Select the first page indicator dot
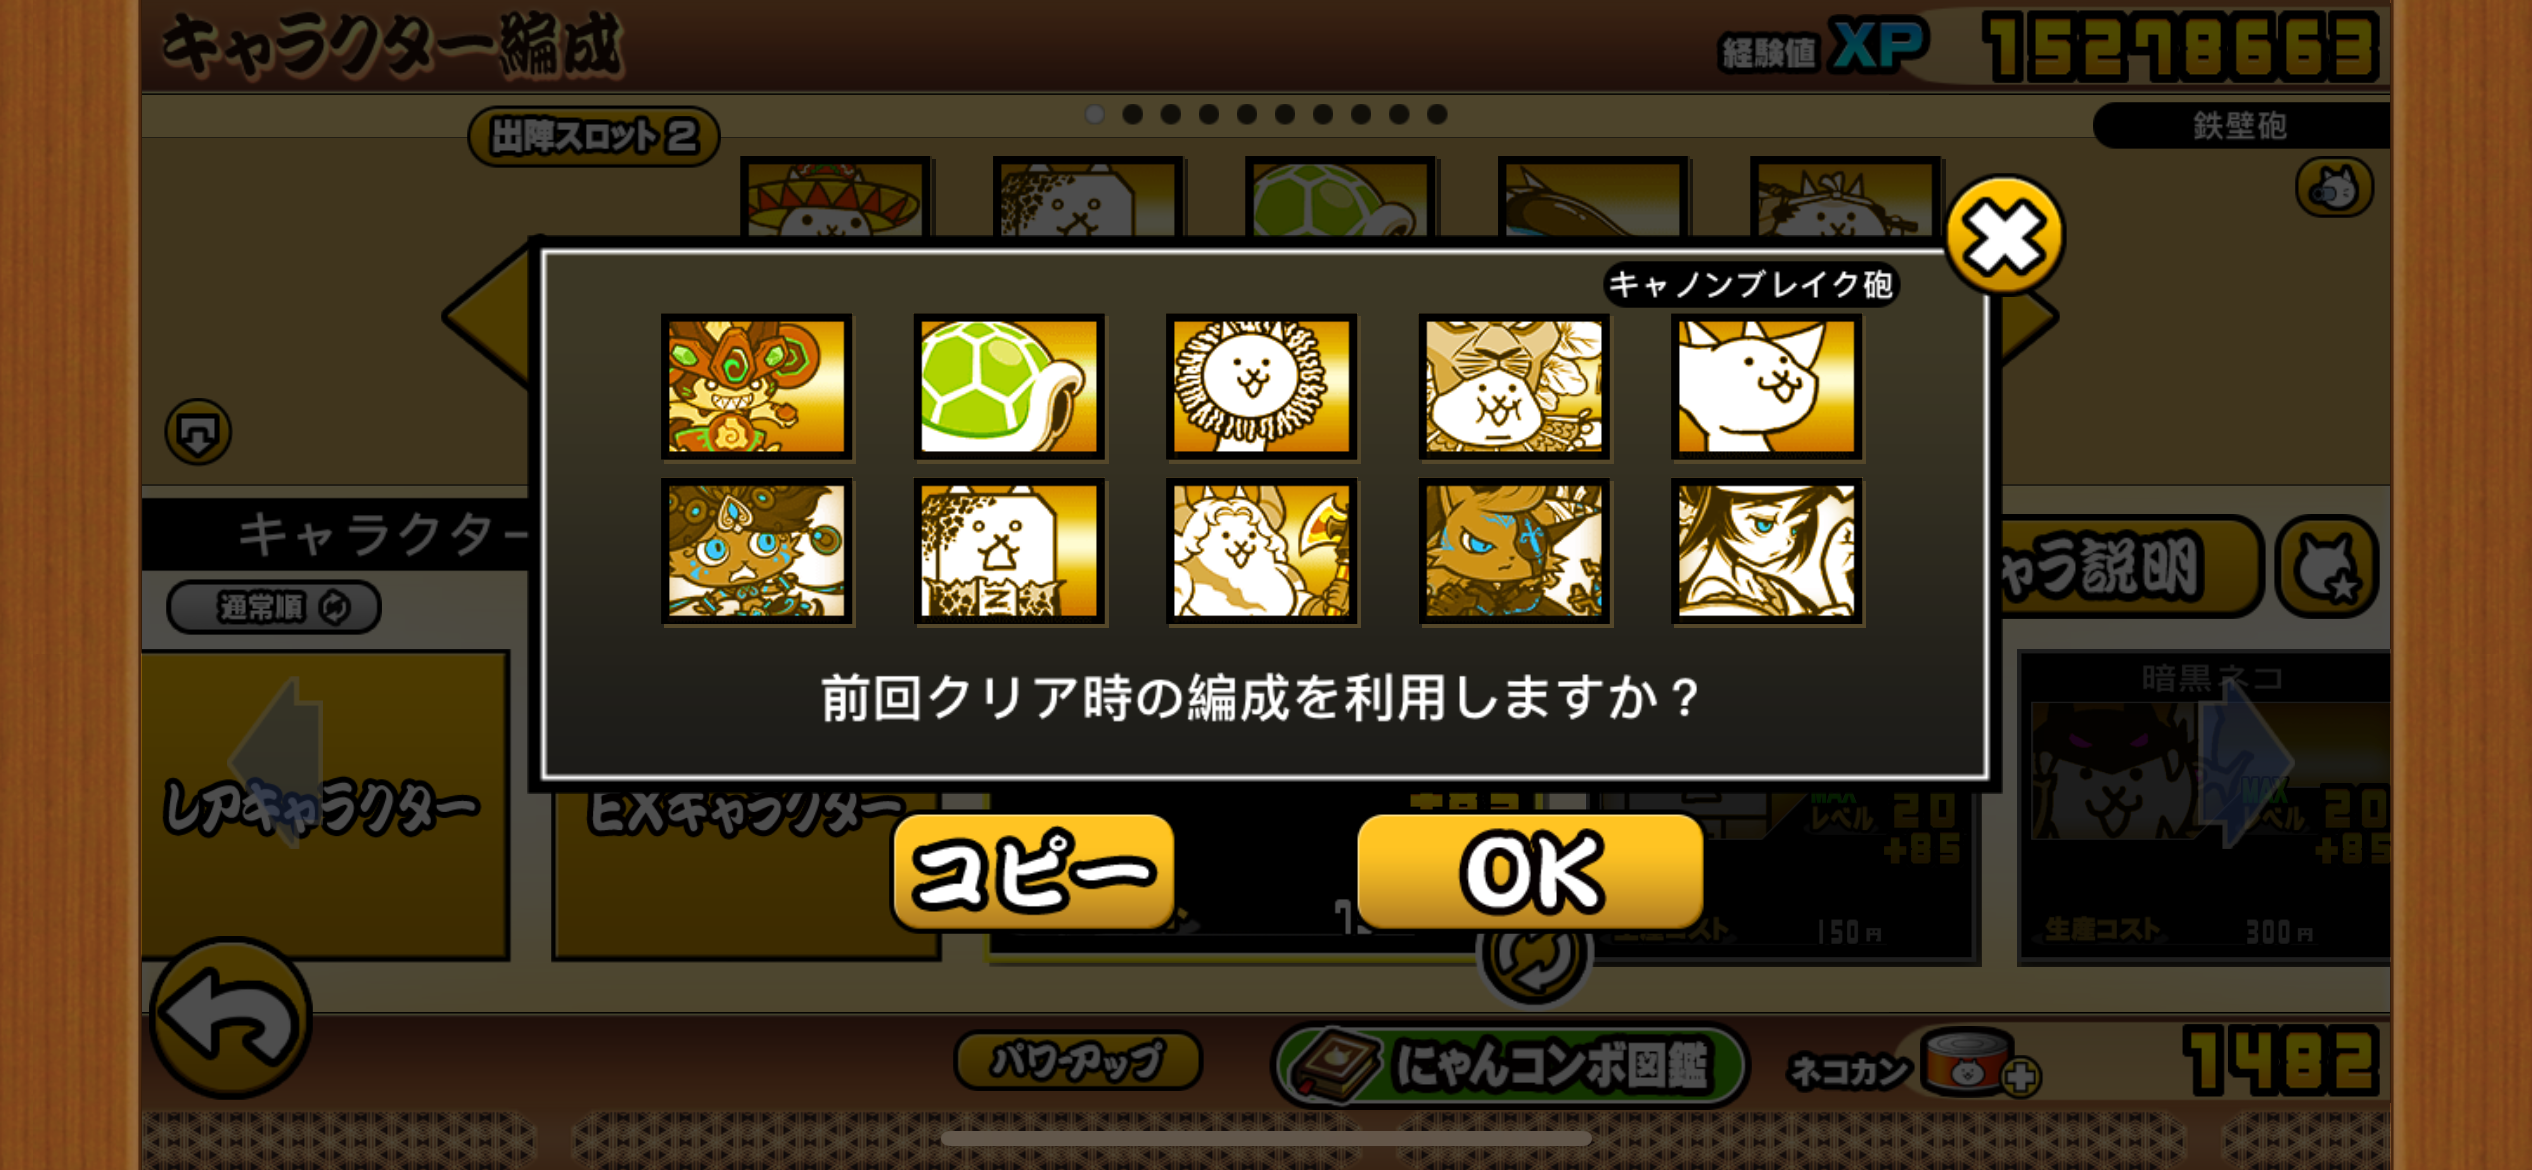 pos(1095,114)
